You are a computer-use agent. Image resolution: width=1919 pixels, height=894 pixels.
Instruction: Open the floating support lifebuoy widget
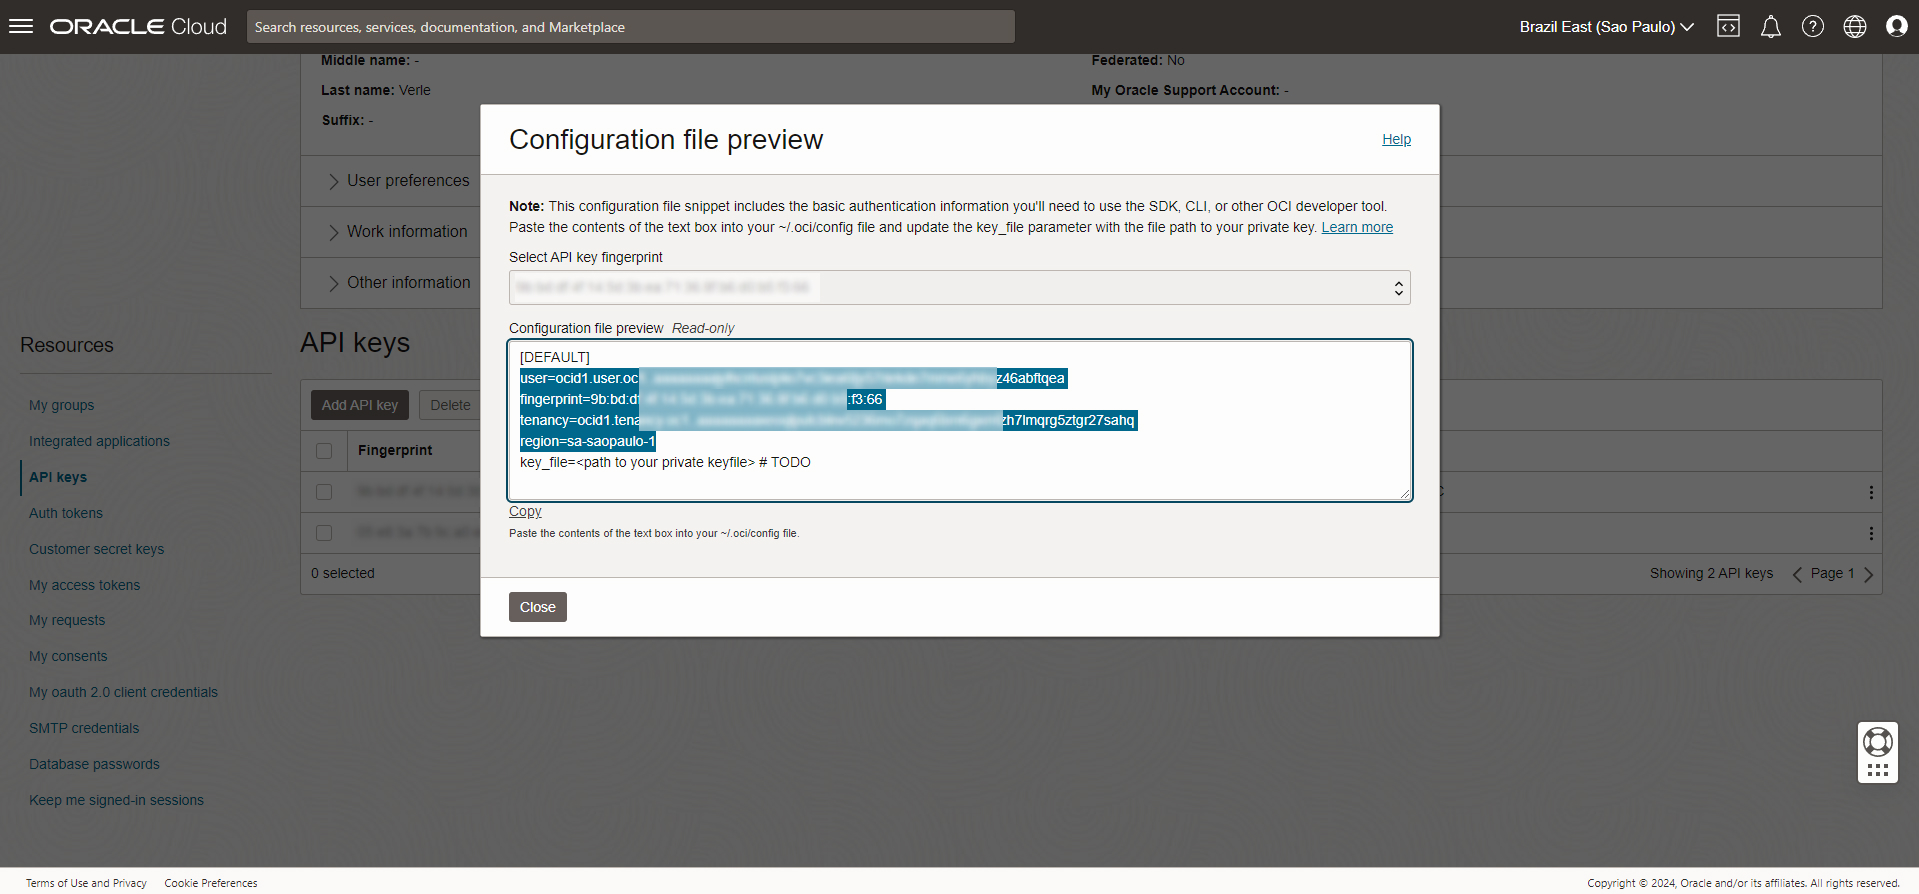coord(1877,753)
